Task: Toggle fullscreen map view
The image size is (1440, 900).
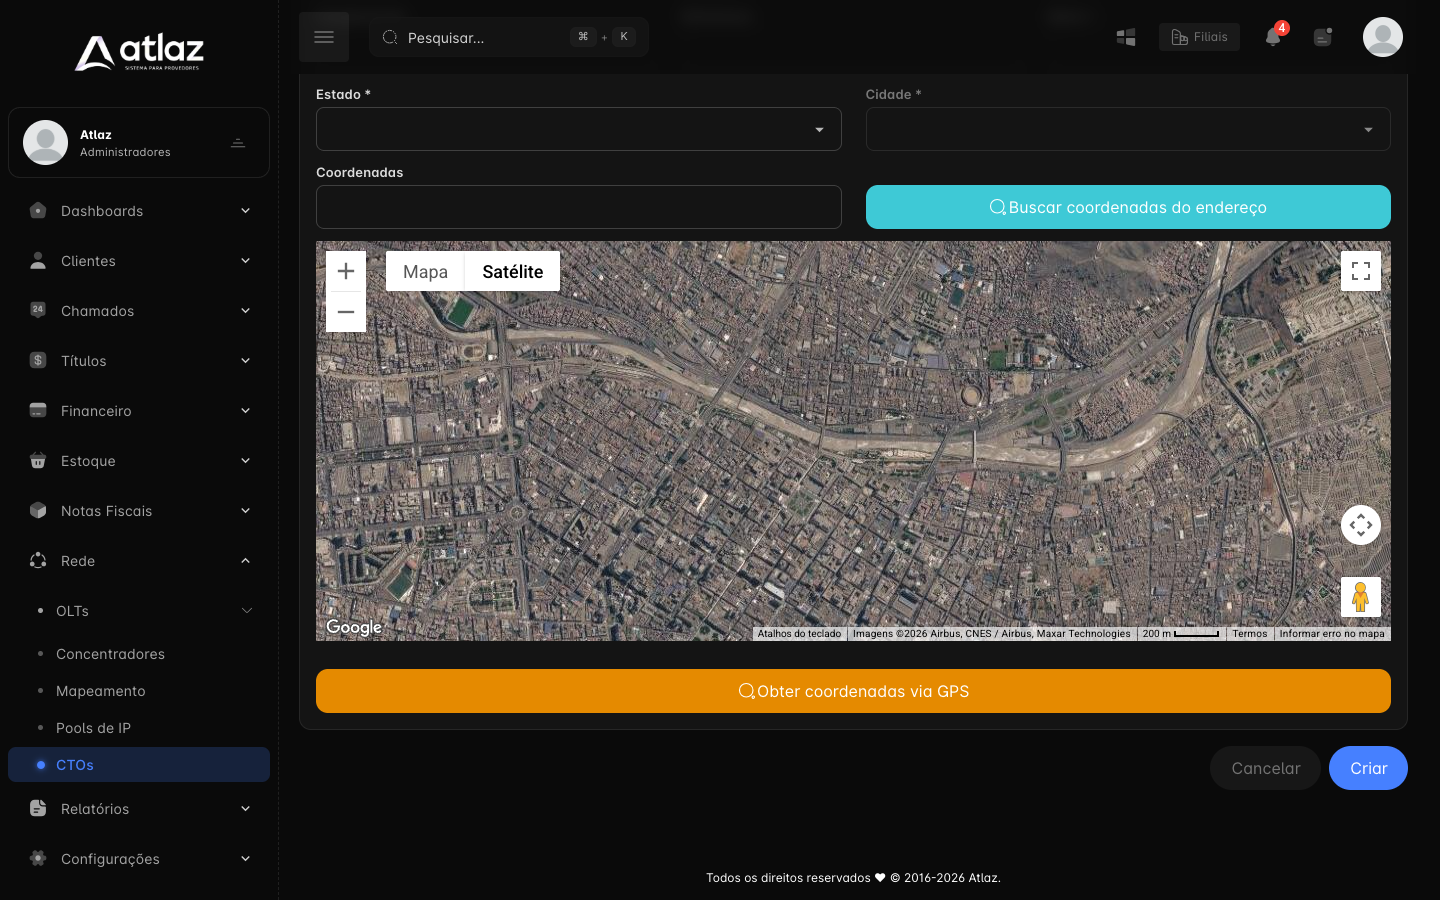Action: click(x=1361, y=271)
